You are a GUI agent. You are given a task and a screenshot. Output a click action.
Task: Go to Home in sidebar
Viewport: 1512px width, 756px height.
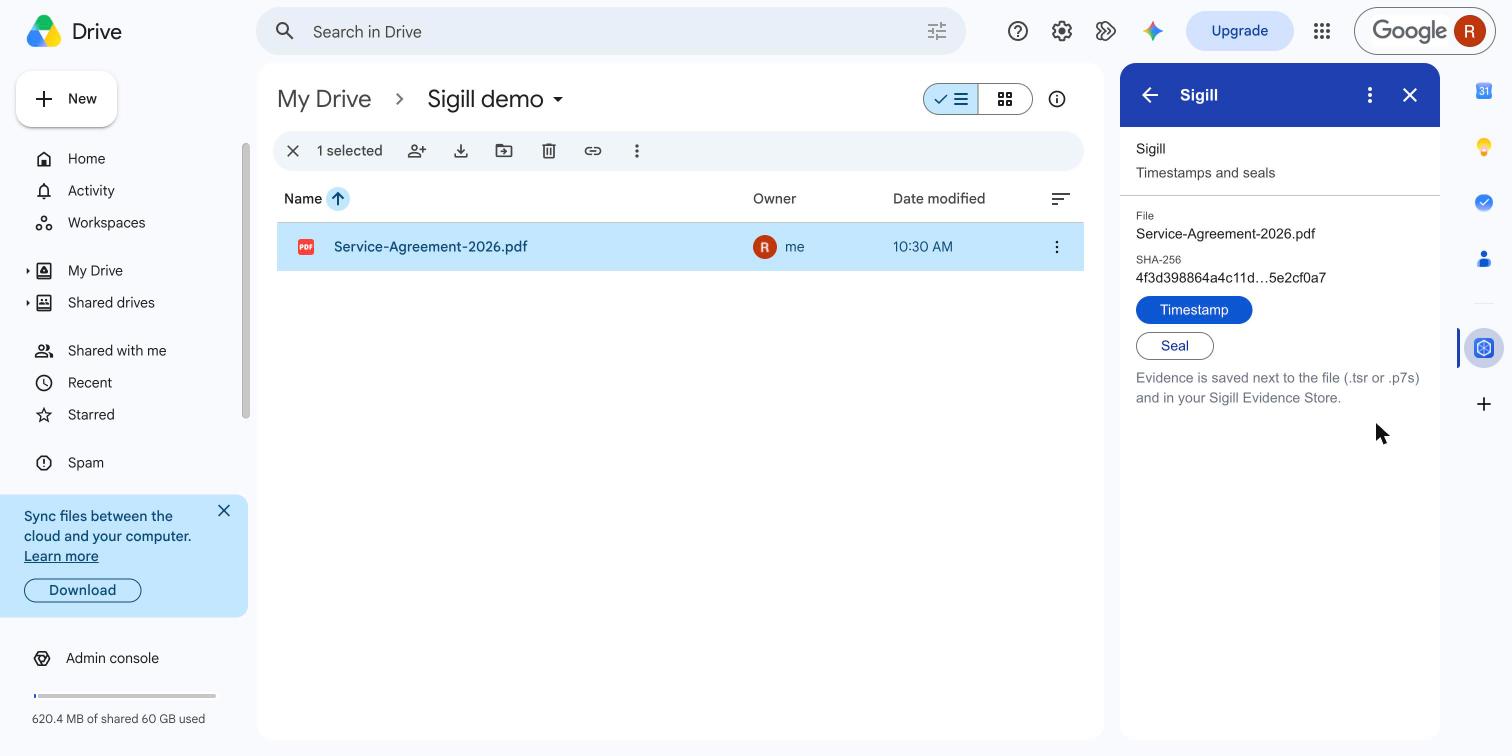tap(86, 159)
